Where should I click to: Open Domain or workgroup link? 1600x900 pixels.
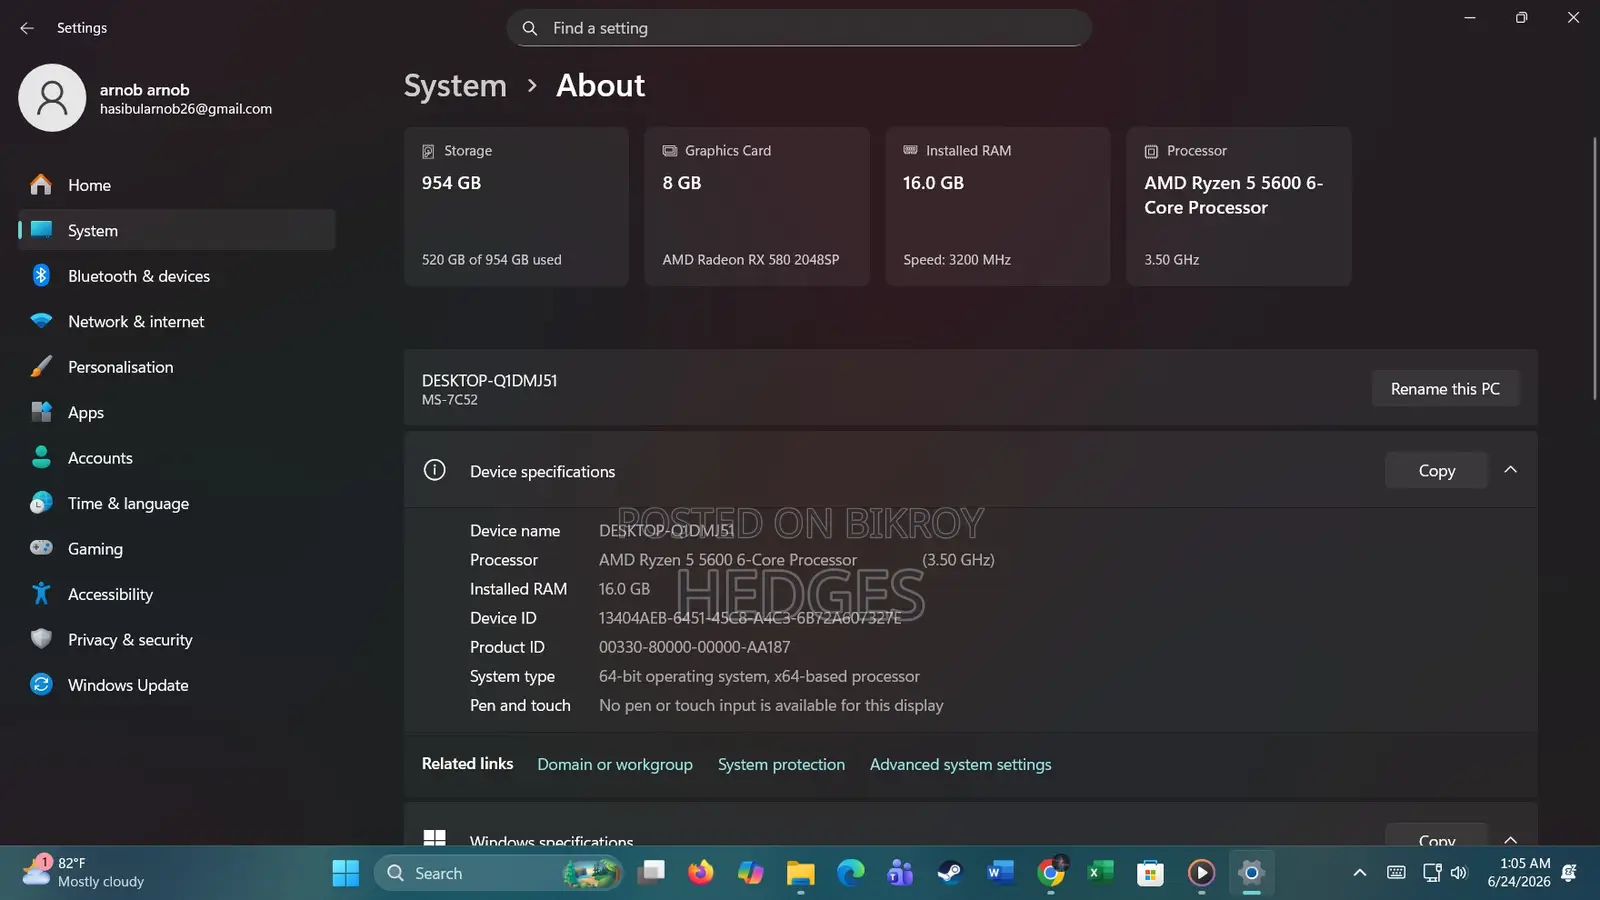pos(615,764)
